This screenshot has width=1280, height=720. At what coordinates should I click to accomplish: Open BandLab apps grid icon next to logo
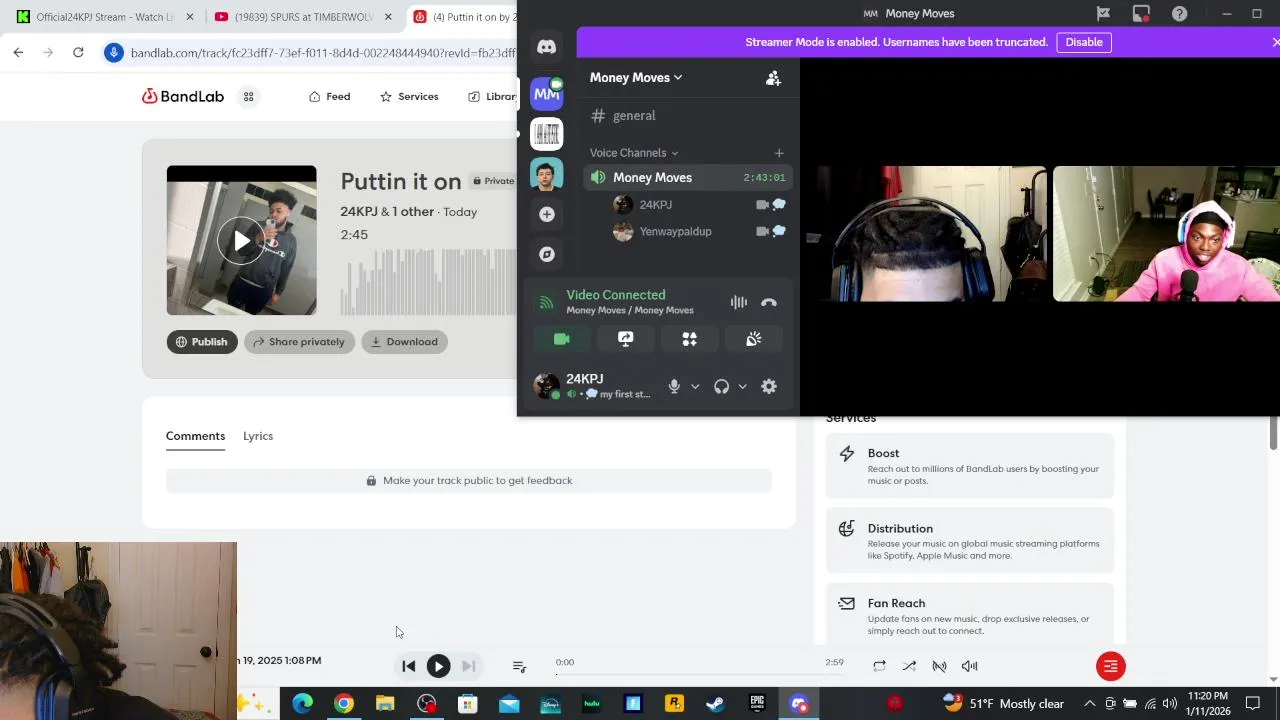(x=249, y=97)
